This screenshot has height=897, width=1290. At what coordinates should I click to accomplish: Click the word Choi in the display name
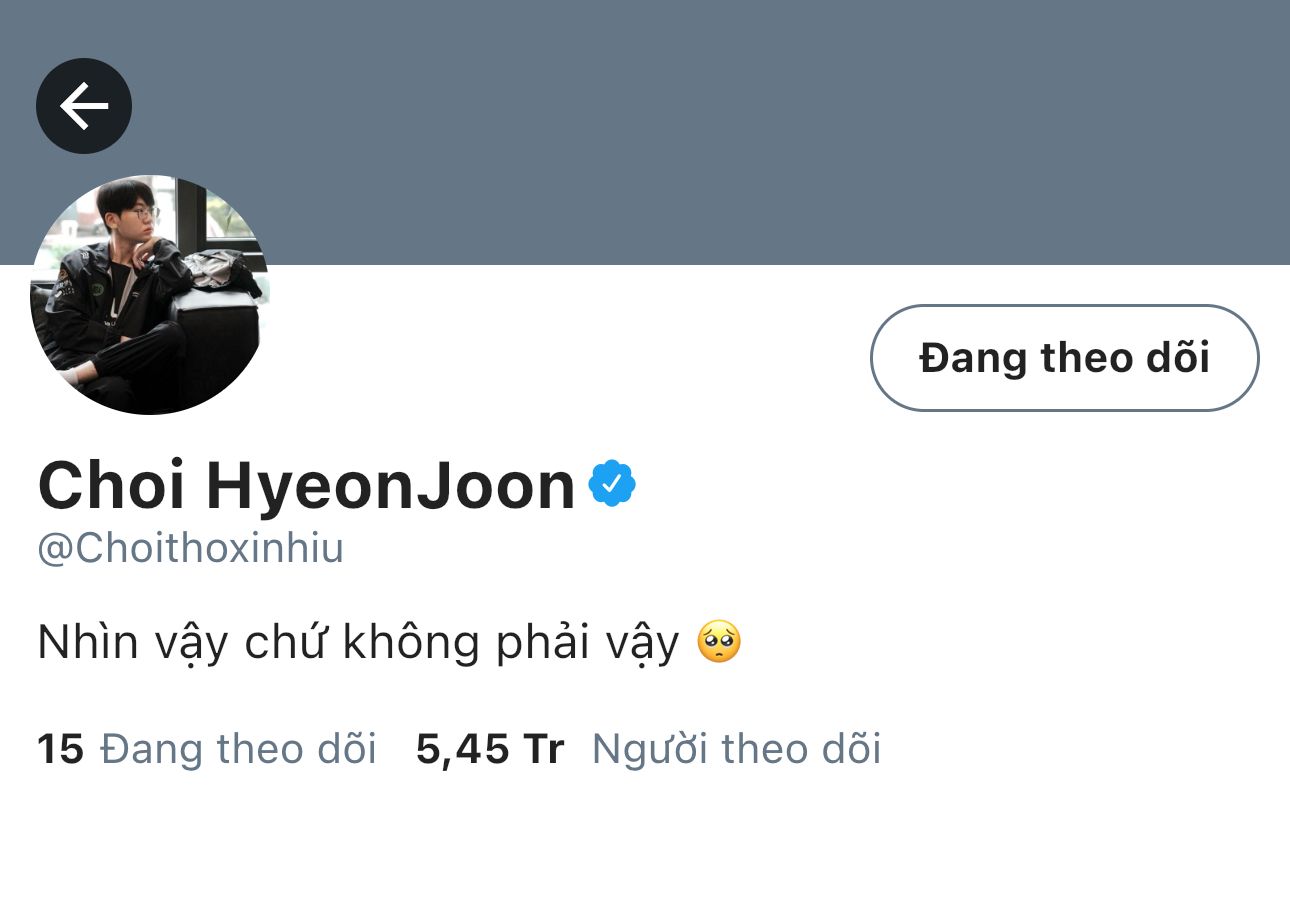coord(111,486)
